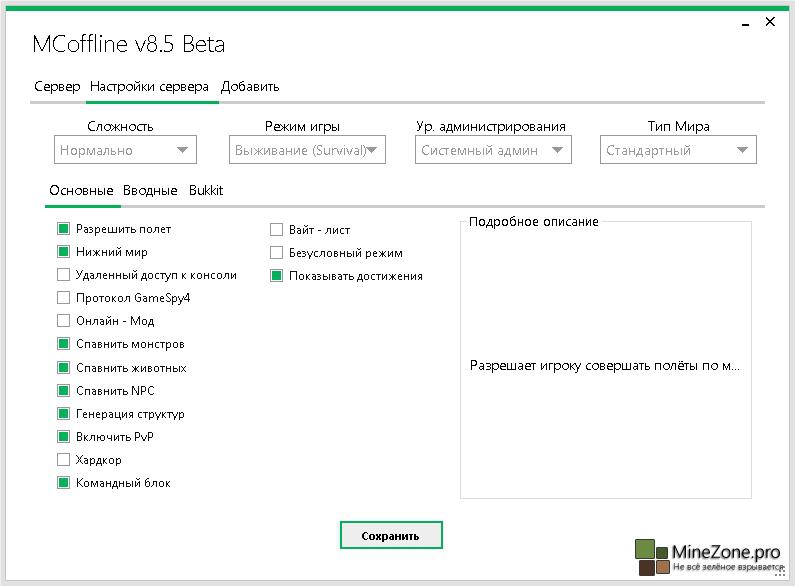Open the Ур. администрирования dropdown

(x=493, y=150)
